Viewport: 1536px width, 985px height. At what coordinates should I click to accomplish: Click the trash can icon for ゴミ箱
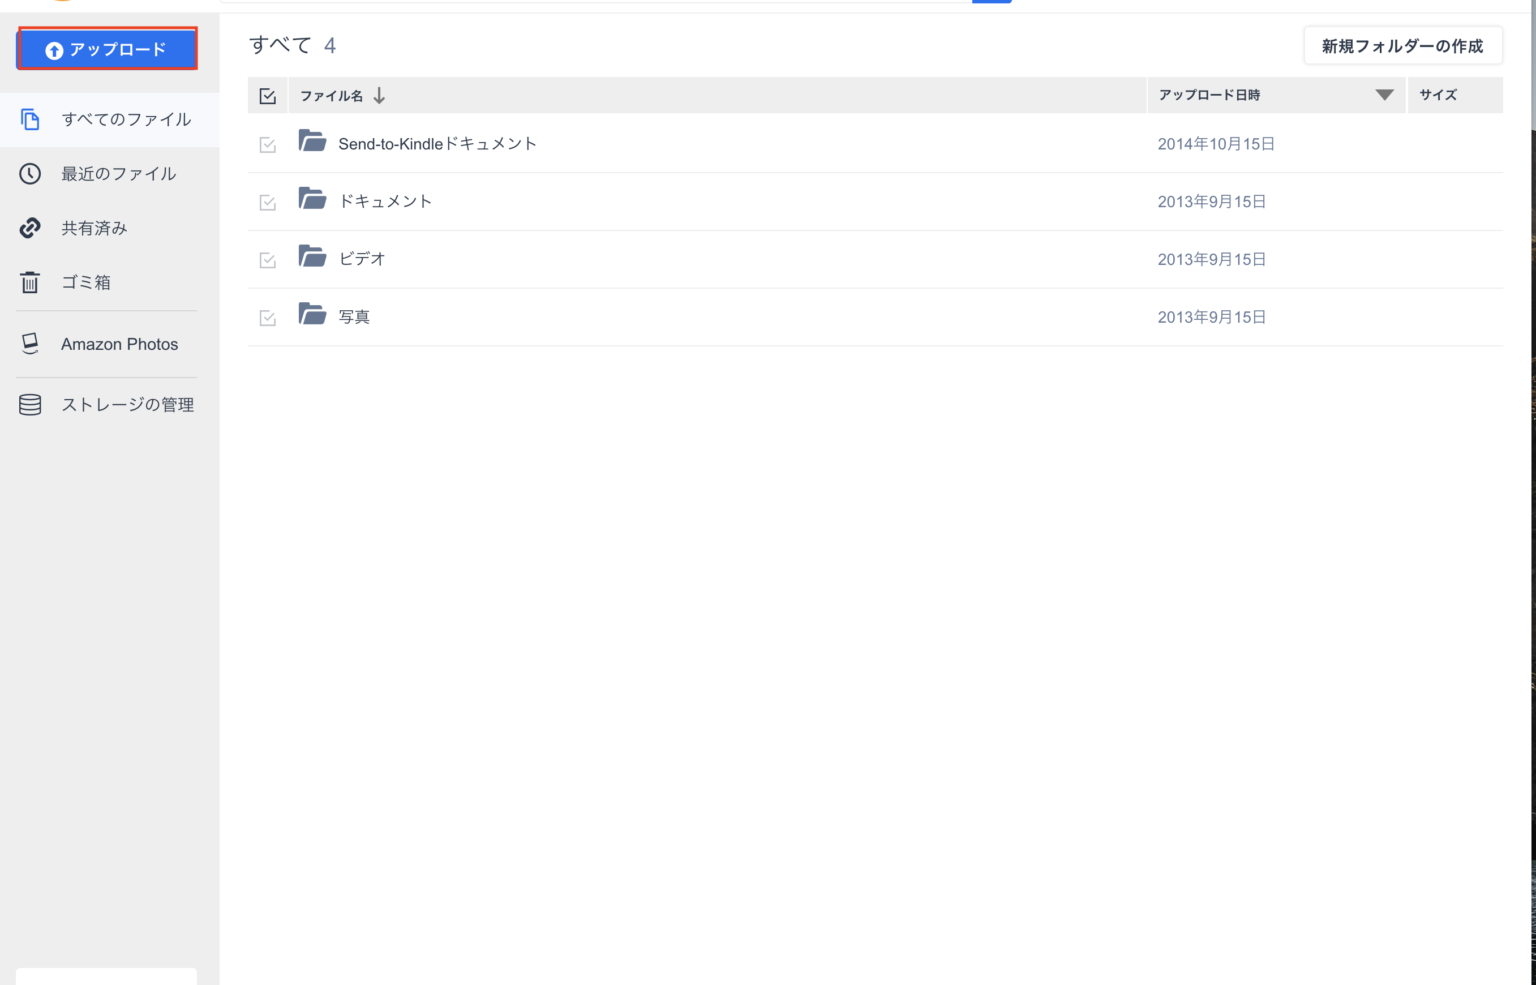(x=30, y=283)
